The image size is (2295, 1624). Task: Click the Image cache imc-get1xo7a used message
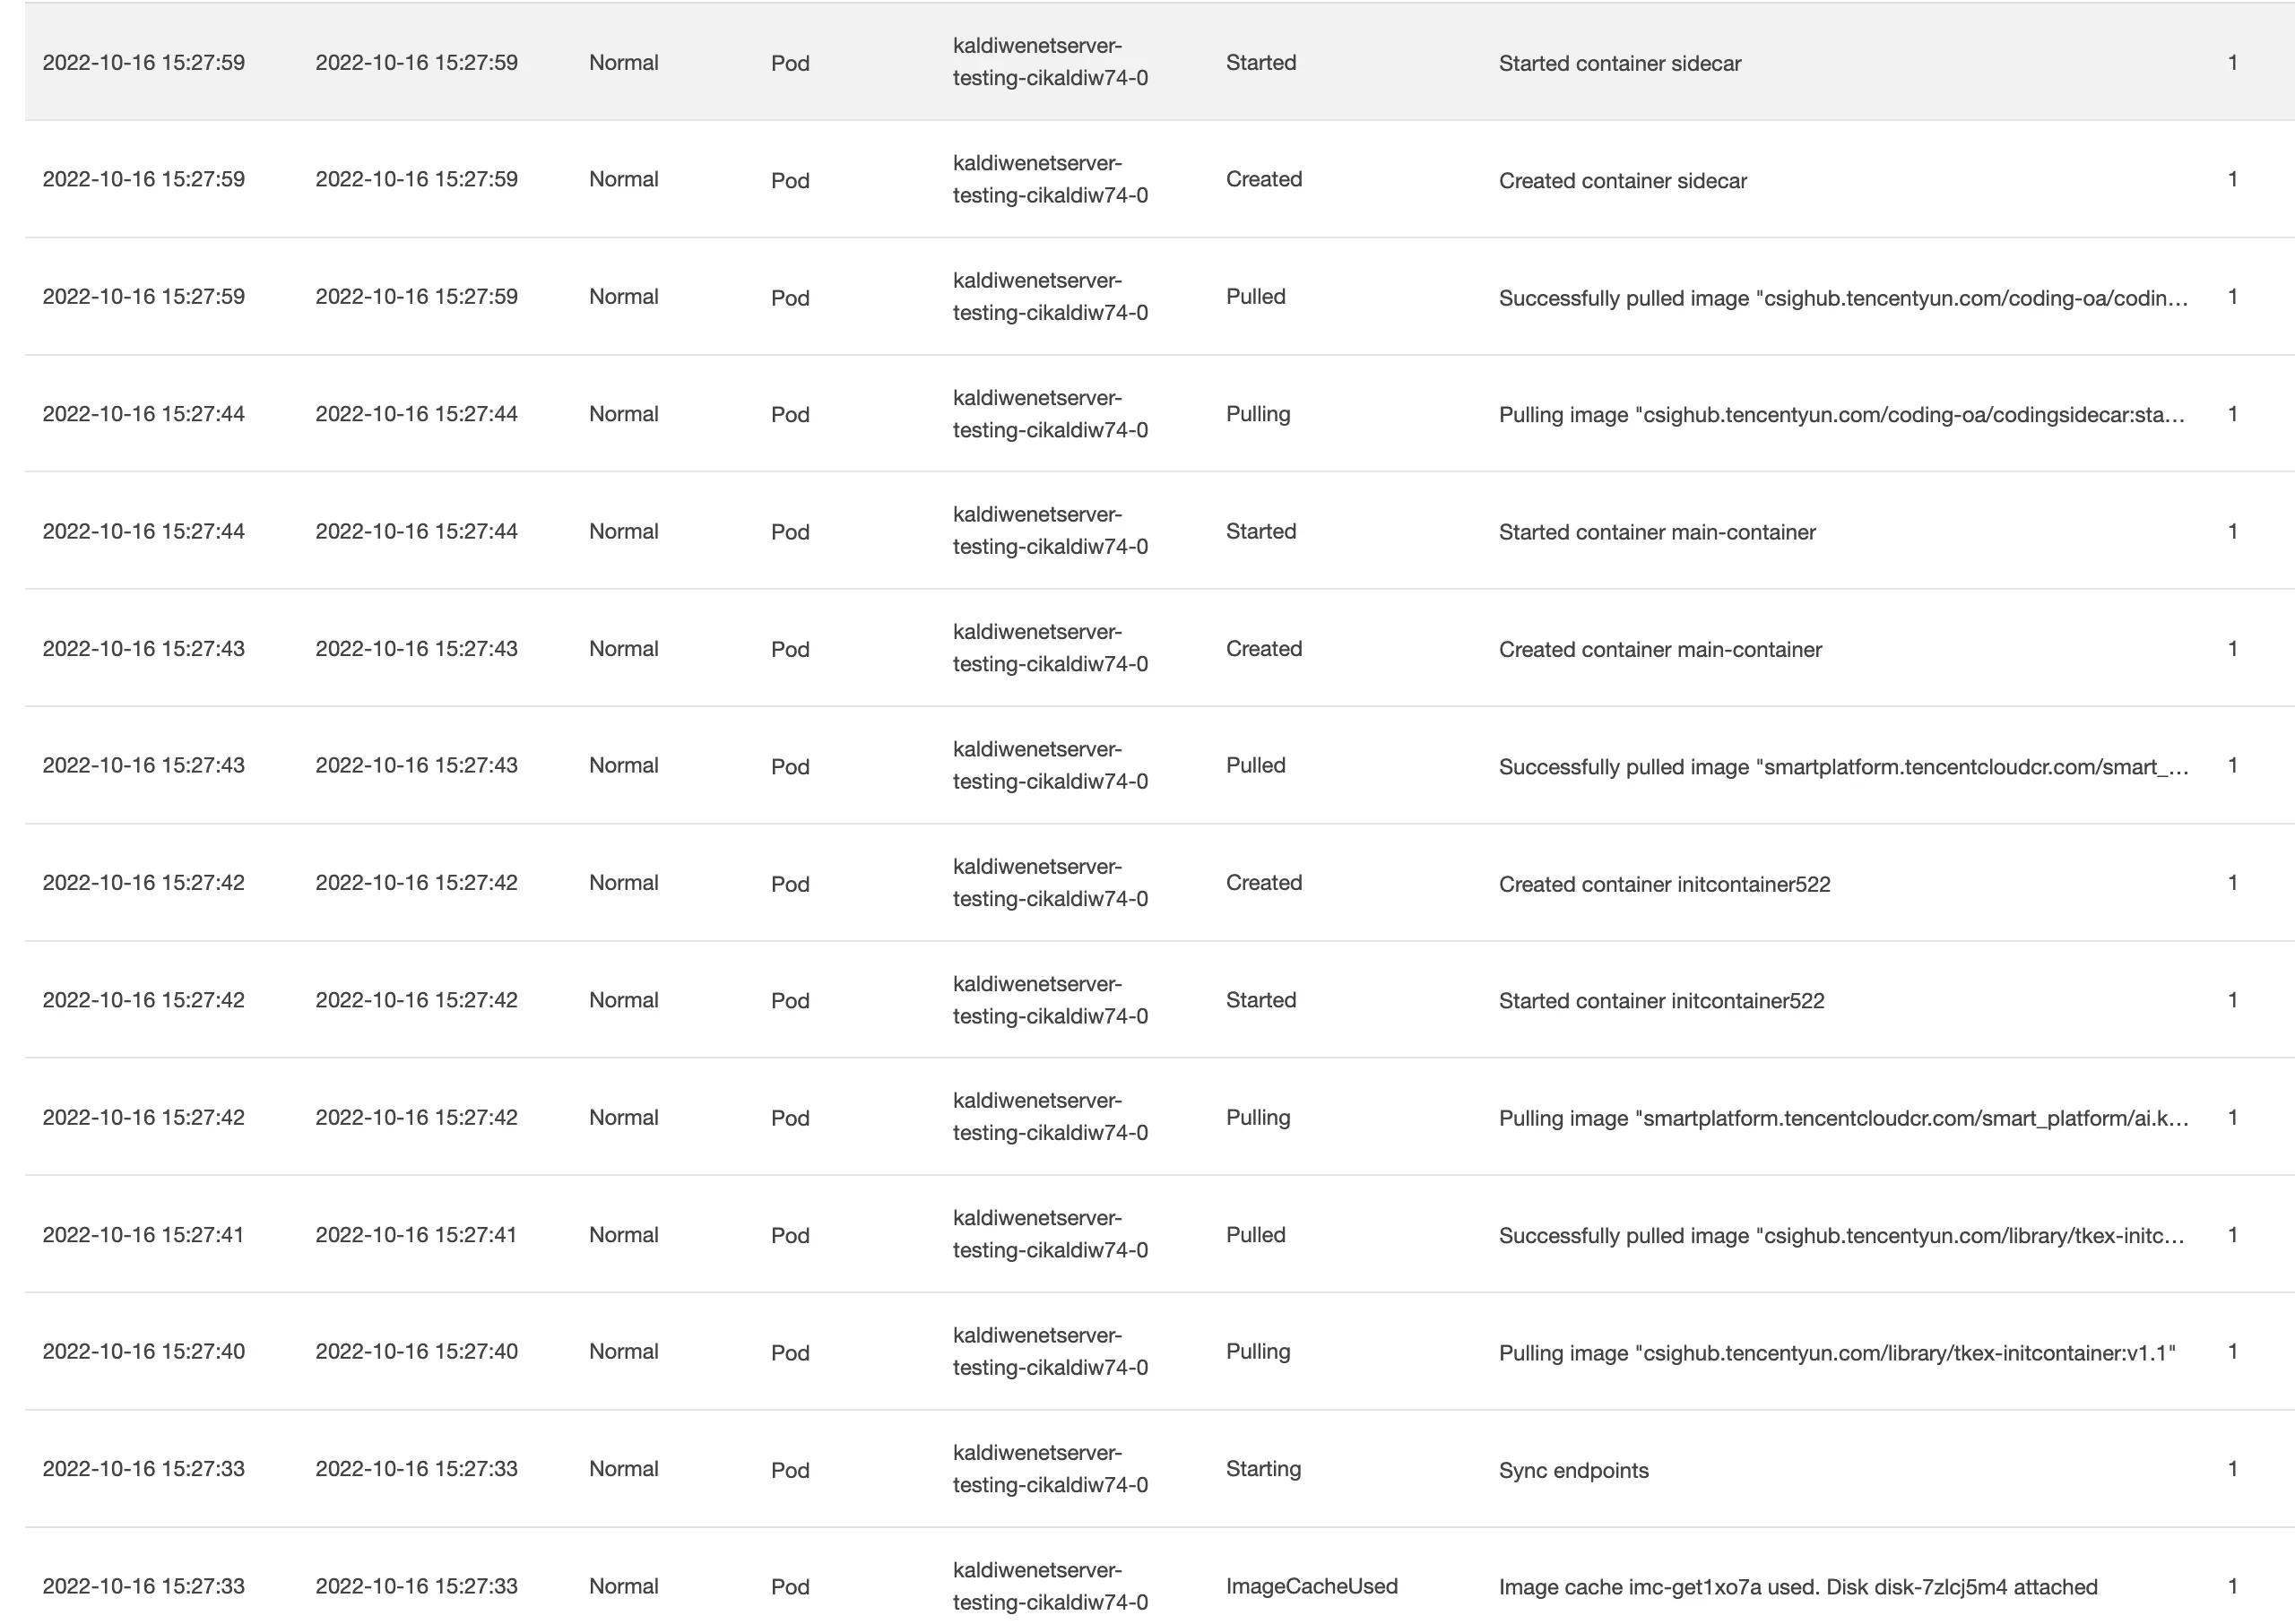(x=1797, y=1586)
